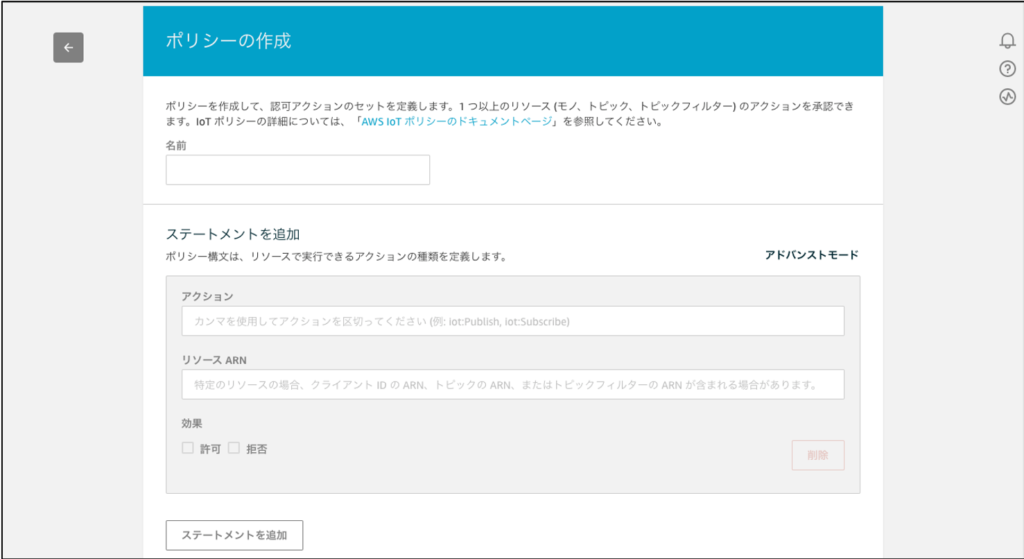Click the activity pulse monitor icon
Screen dimensions: 1024x559
(1007, 97)
